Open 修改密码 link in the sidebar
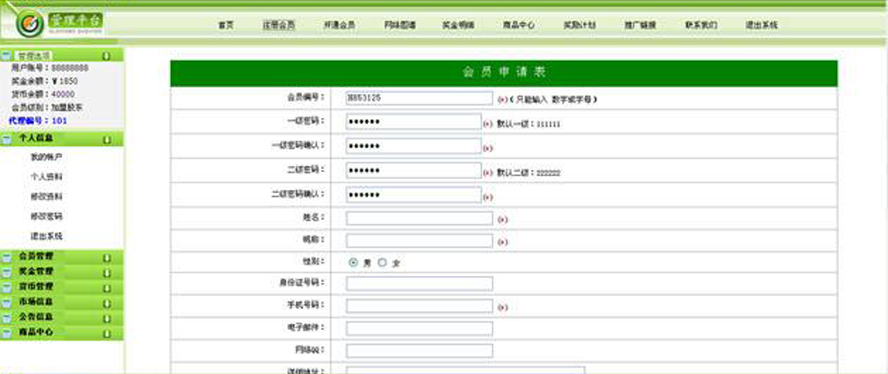 pyautogui.click(x=46, y=216)
